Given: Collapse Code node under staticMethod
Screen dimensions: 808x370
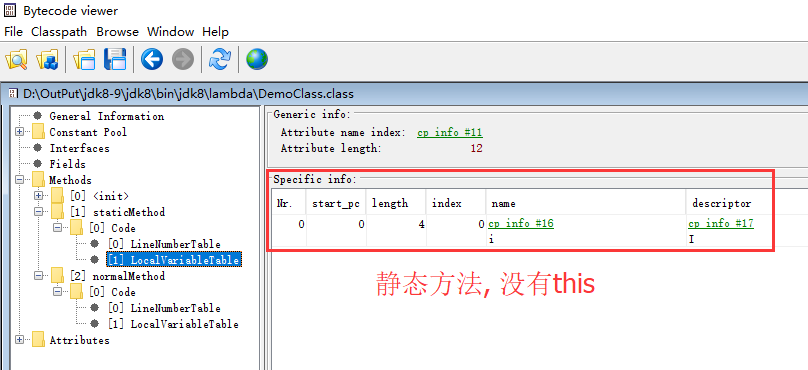Looking at the screenshot, I should click(x=57, y=228).
